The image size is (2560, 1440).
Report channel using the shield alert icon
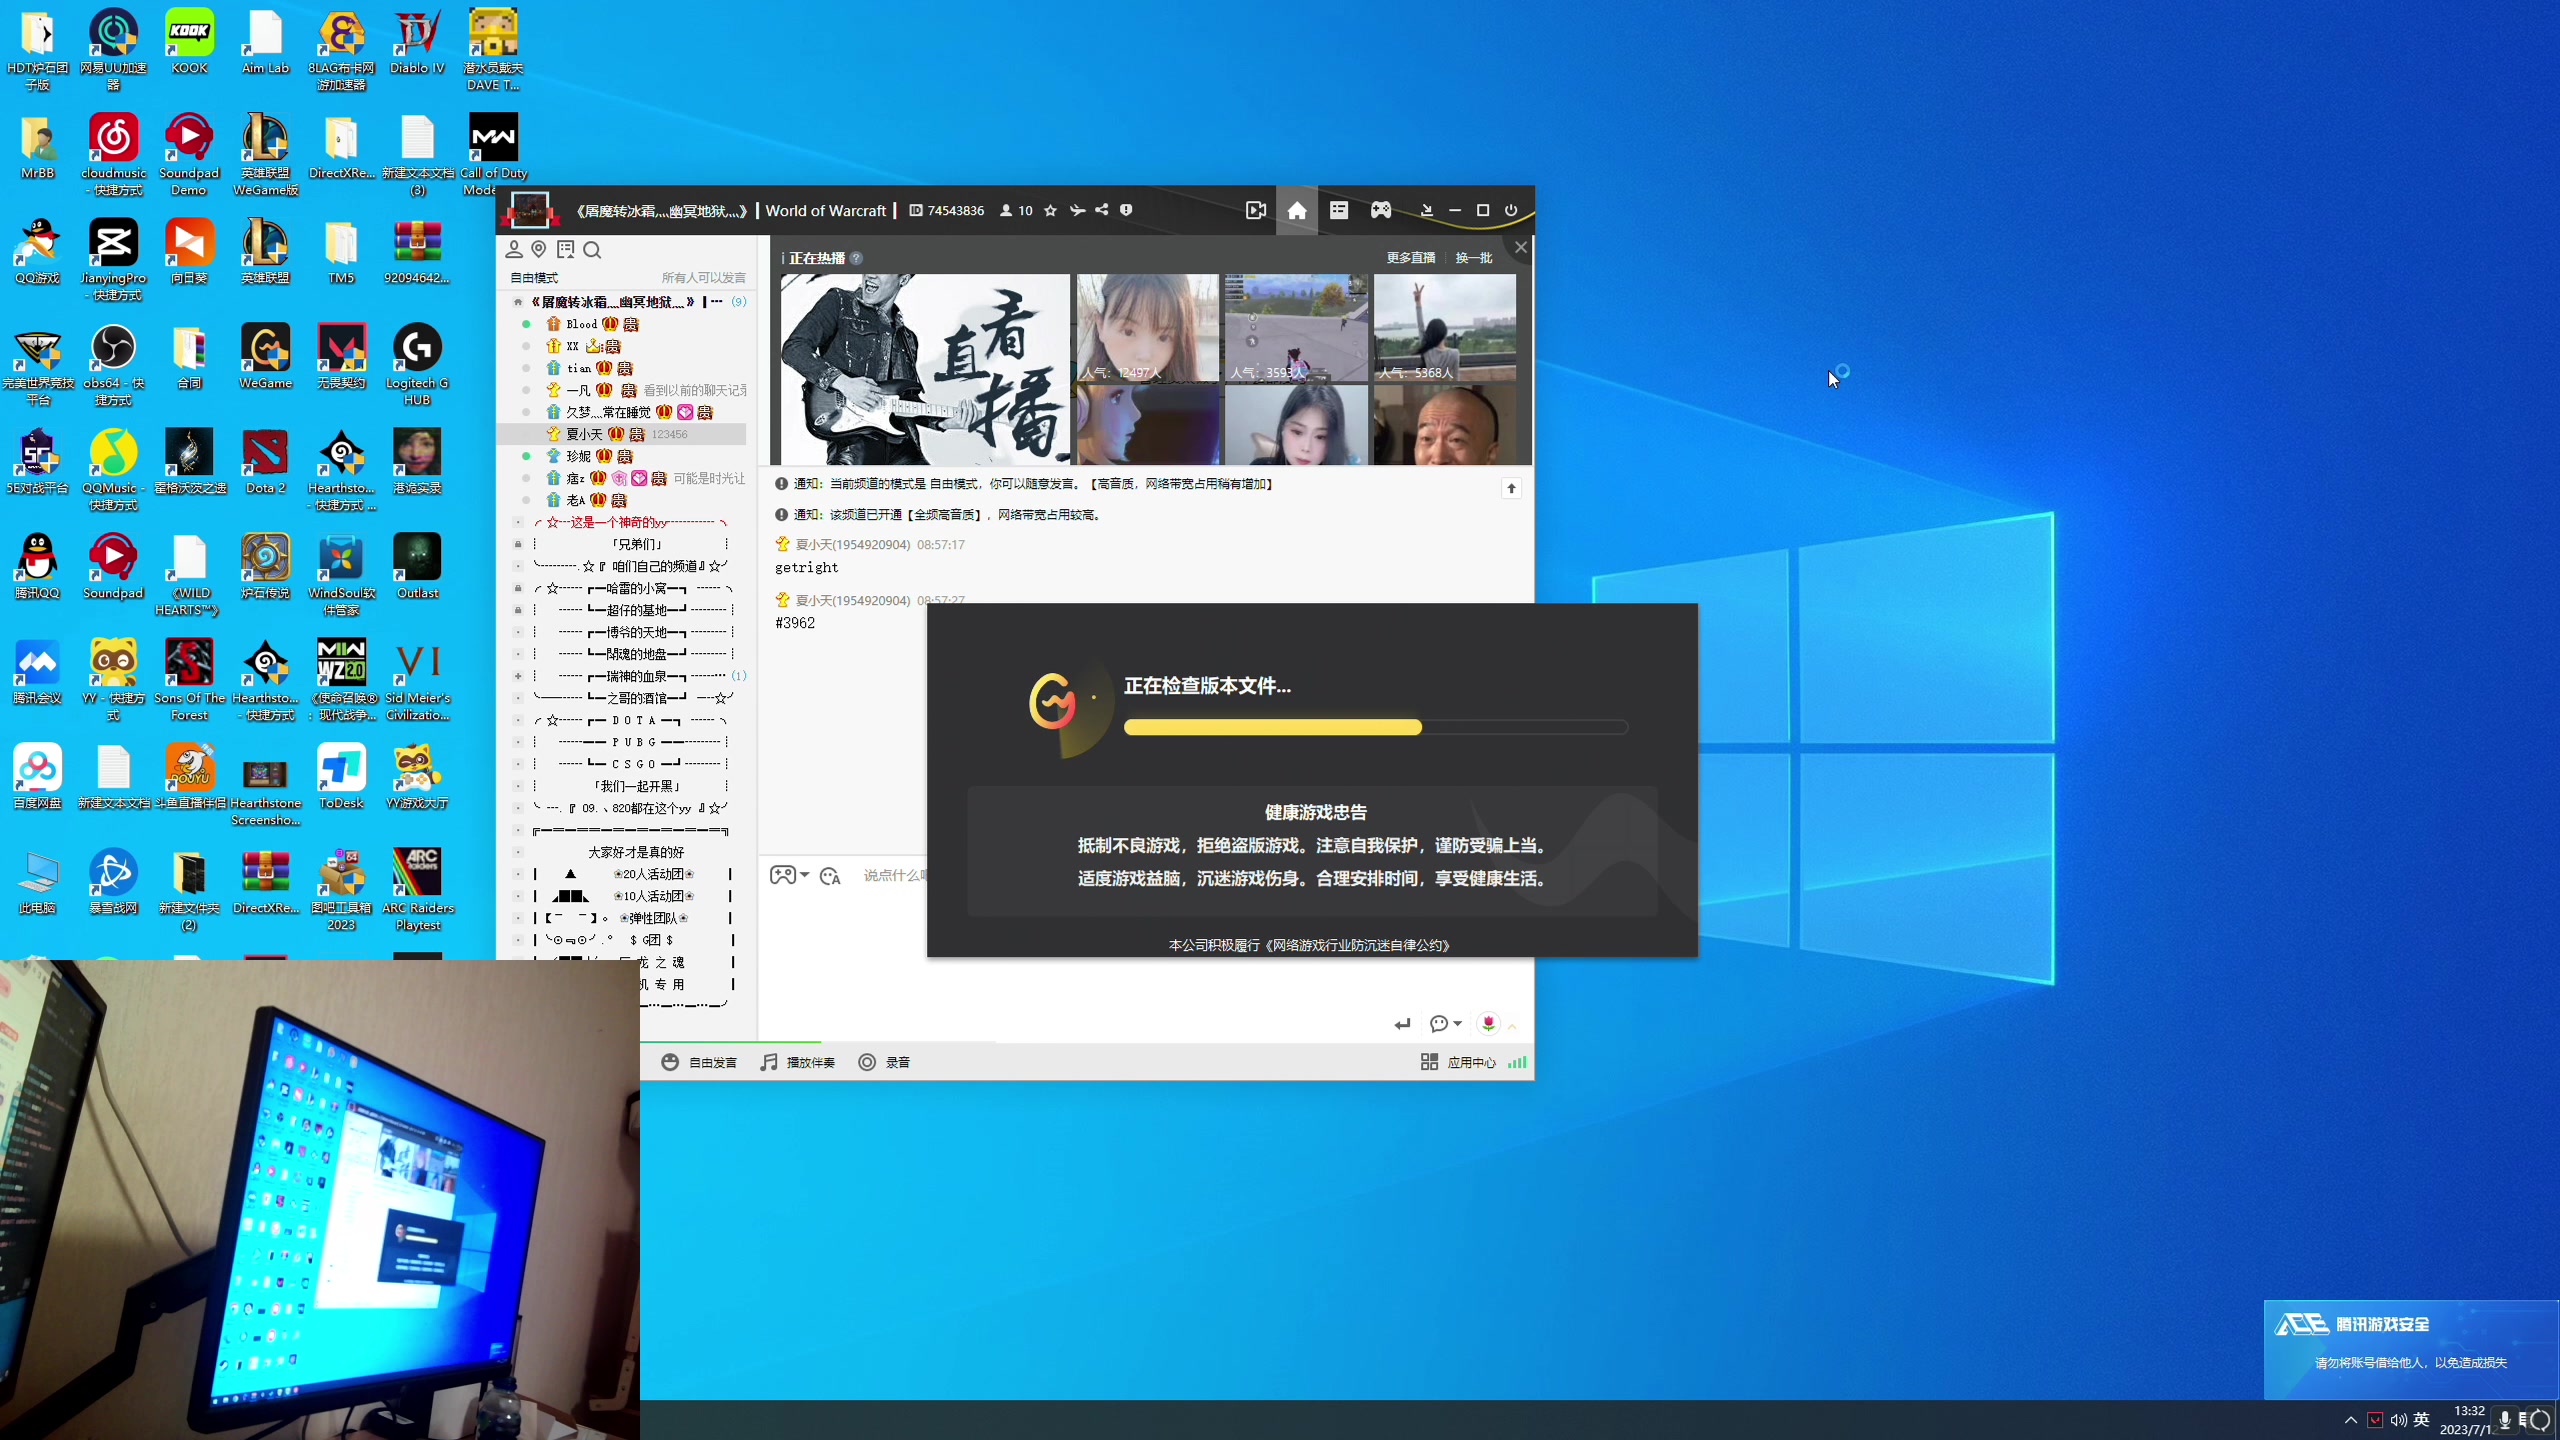point(1126,210)
